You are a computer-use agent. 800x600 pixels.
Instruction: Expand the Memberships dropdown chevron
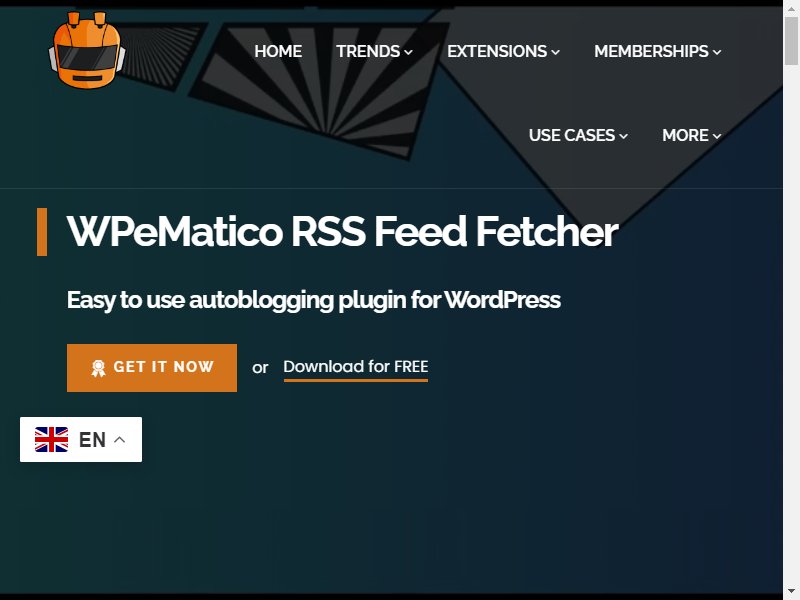coord(717,52)
